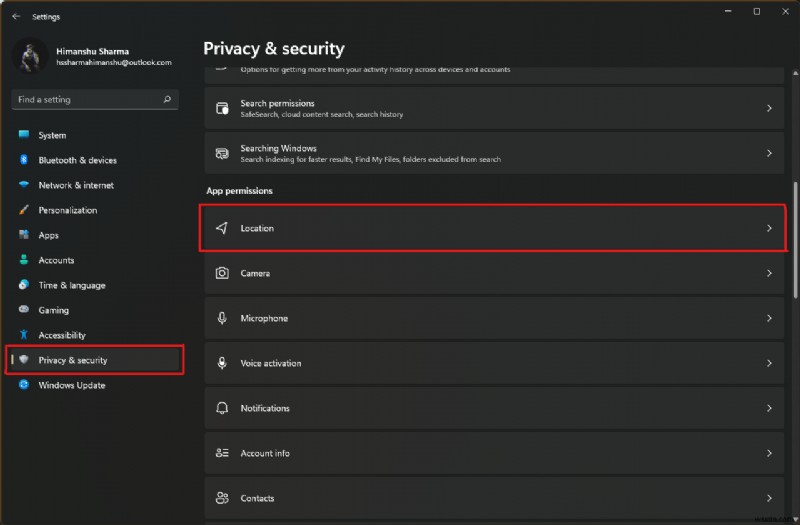
Task: Click the Network wifi icon
Action: coord(23,185)
